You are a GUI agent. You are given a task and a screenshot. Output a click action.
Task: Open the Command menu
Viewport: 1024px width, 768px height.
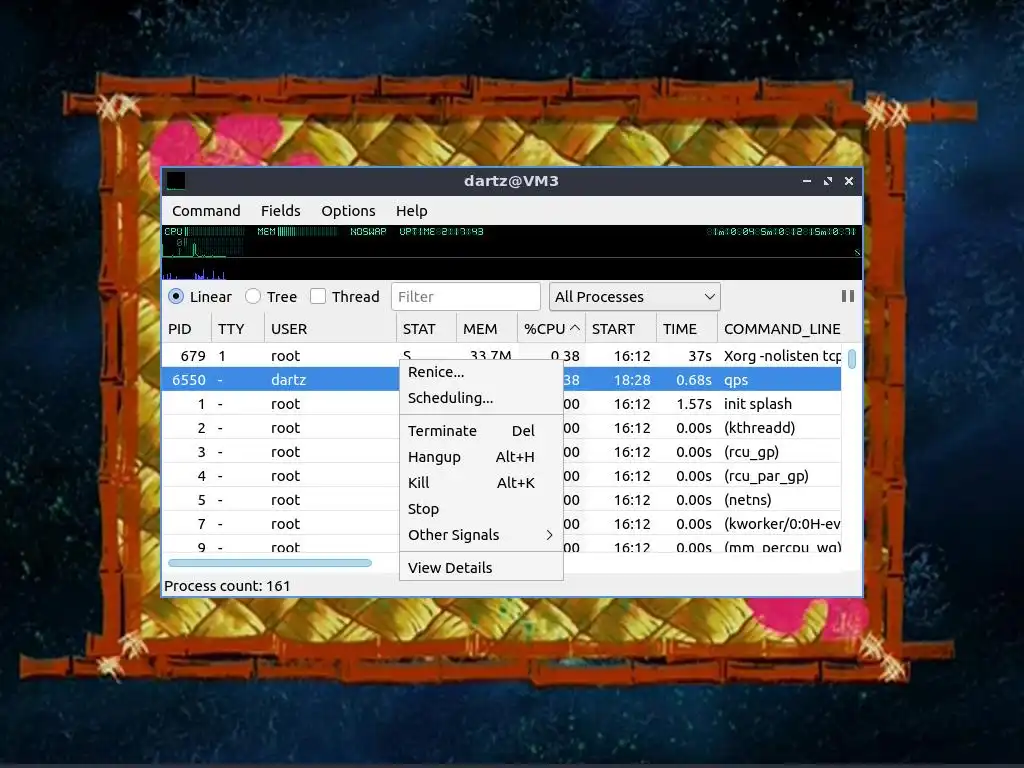coord(206,211)
